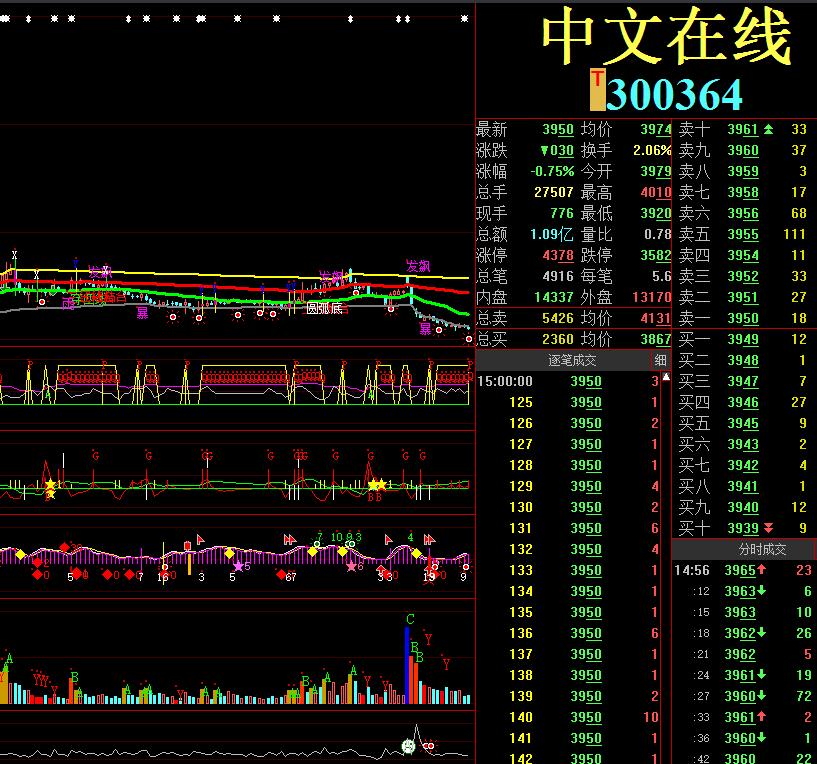This screenshot has width=817, height=764.
Task: Select the 逐笔成交 header tab
Action: pos(572,360)
